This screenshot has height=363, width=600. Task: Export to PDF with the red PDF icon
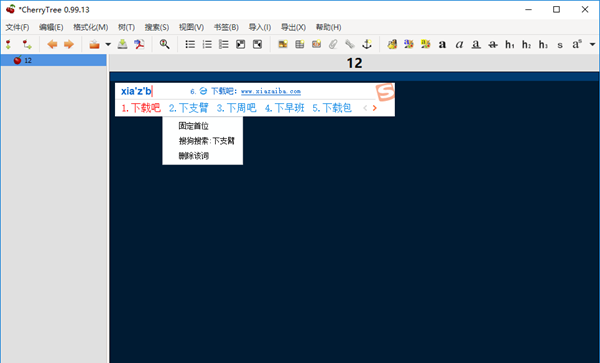pos(139,44)
